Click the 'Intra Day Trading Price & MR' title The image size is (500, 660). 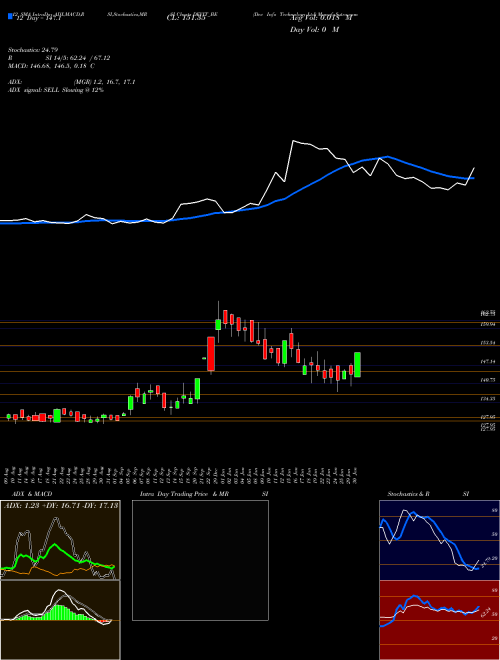pos(184,494)
